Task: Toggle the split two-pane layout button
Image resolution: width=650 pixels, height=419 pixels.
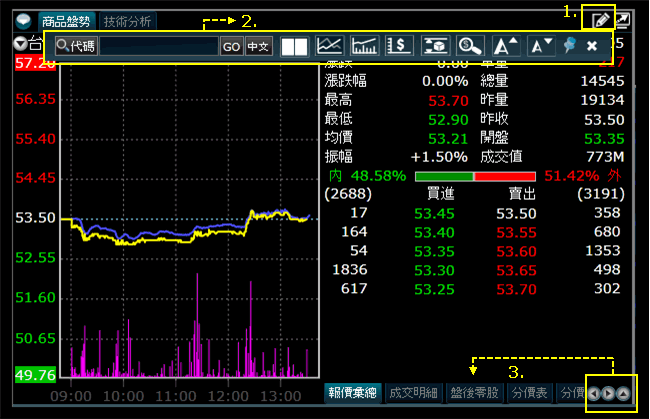Action: point(294,46)
